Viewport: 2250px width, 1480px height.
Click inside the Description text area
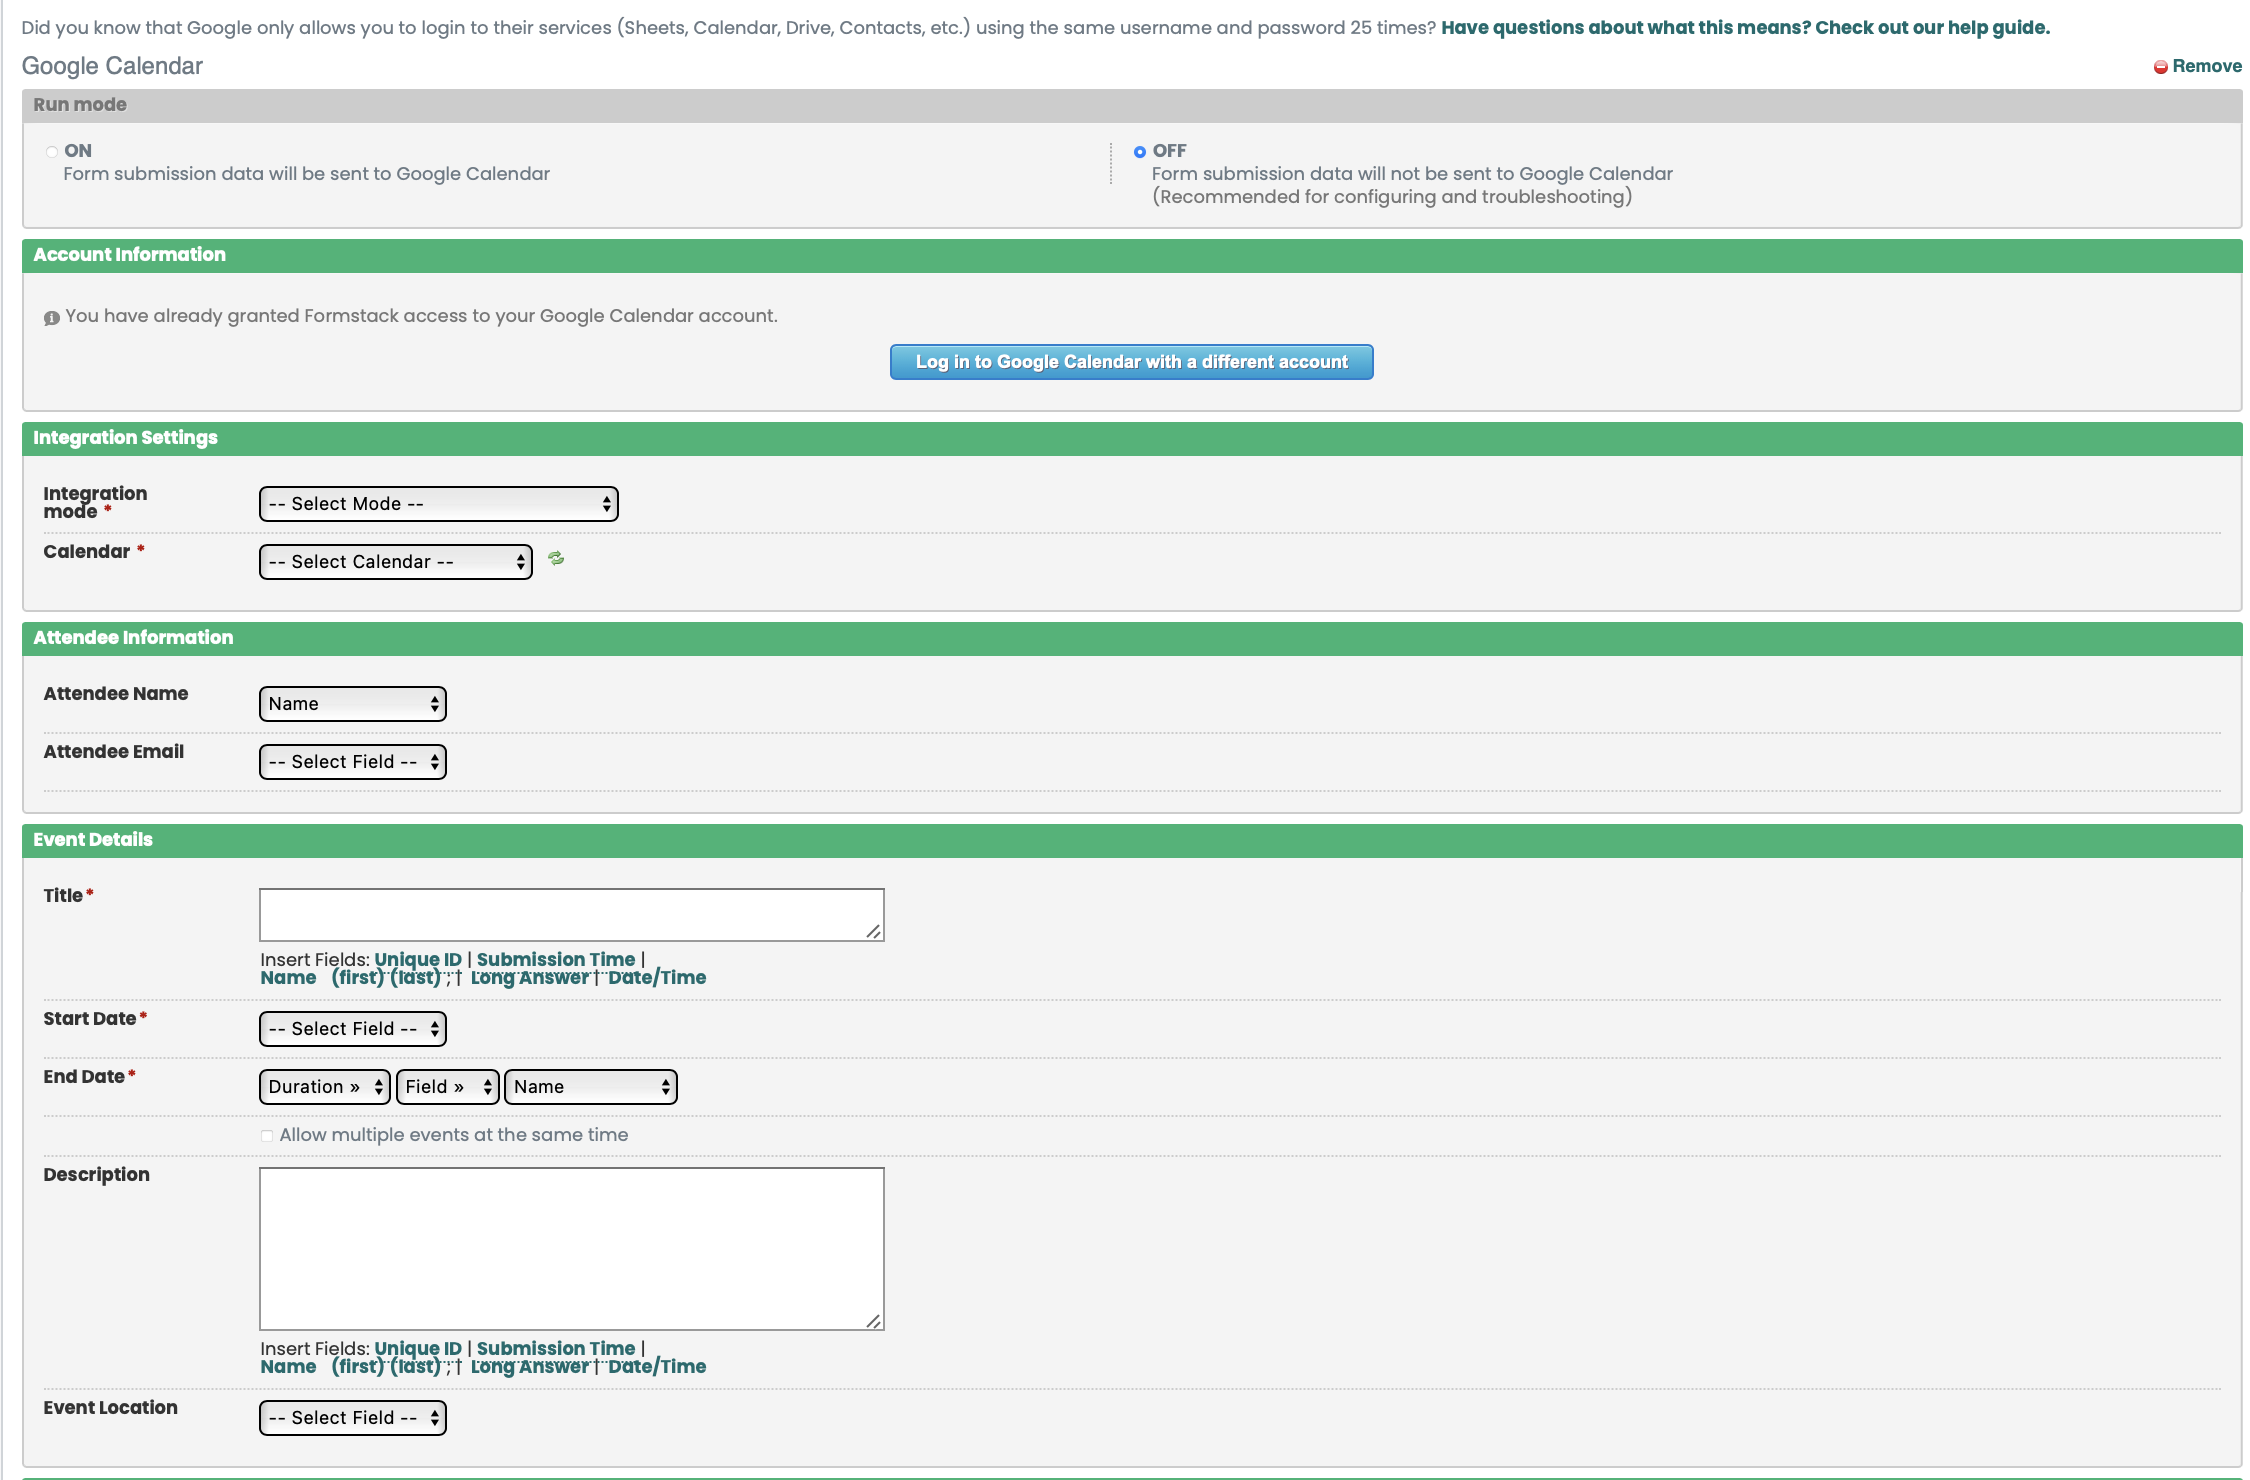pyautogui.click(x=570, y=1248)
